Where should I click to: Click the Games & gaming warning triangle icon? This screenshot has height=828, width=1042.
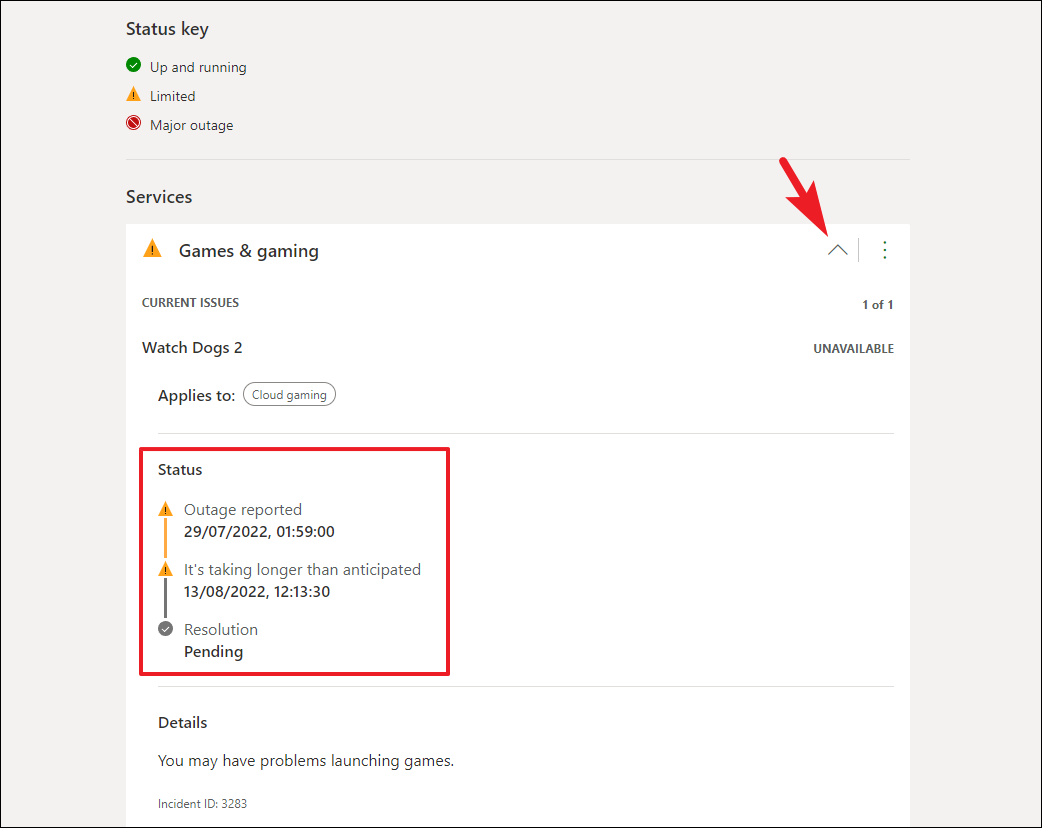pos(152,249)
